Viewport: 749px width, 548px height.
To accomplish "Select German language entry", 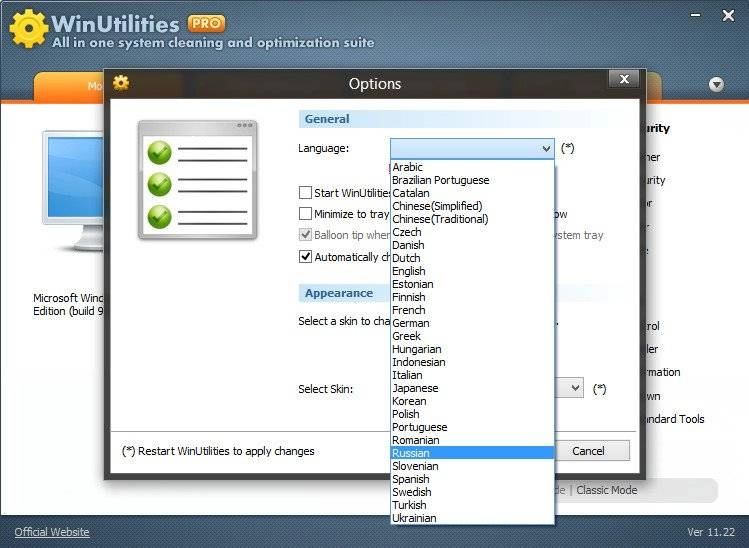I will point(472,323).
